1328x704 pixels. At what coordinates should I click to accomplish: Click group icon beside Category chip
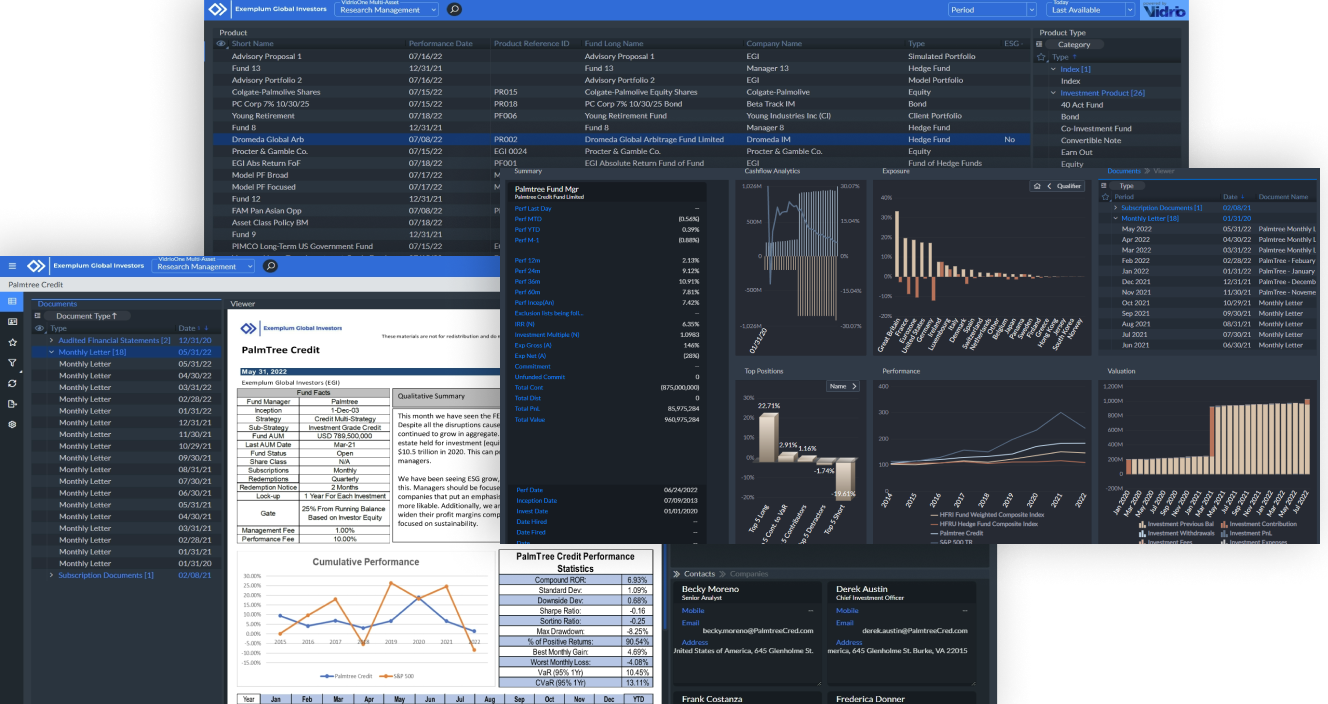pos(1039,44)
